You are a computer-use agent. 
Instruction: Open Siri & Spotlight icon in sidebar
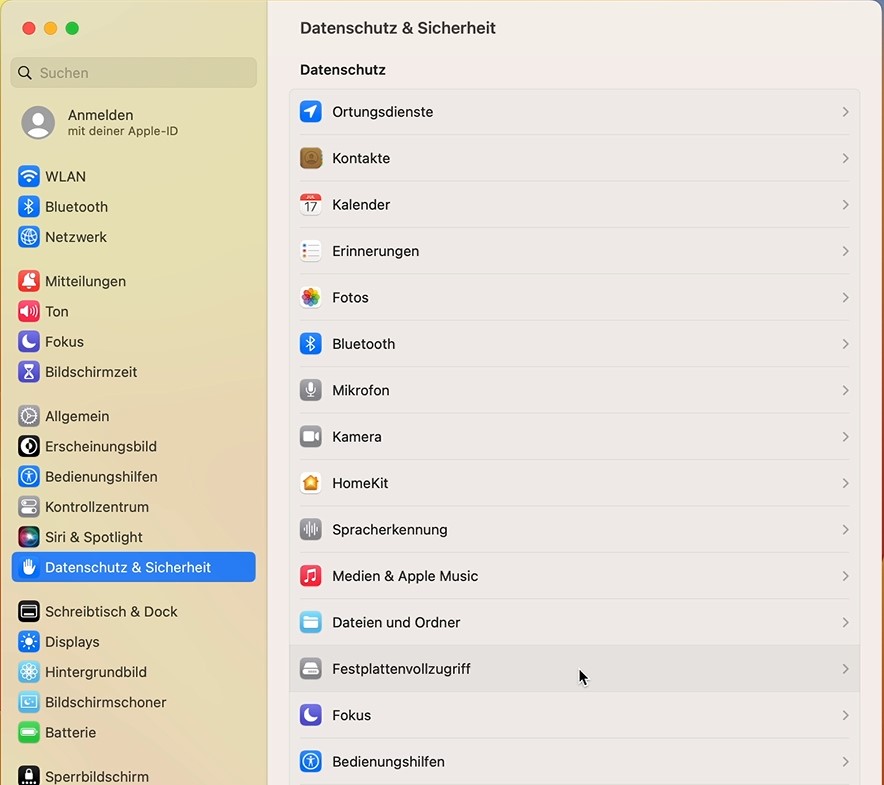tap(29, 537)
